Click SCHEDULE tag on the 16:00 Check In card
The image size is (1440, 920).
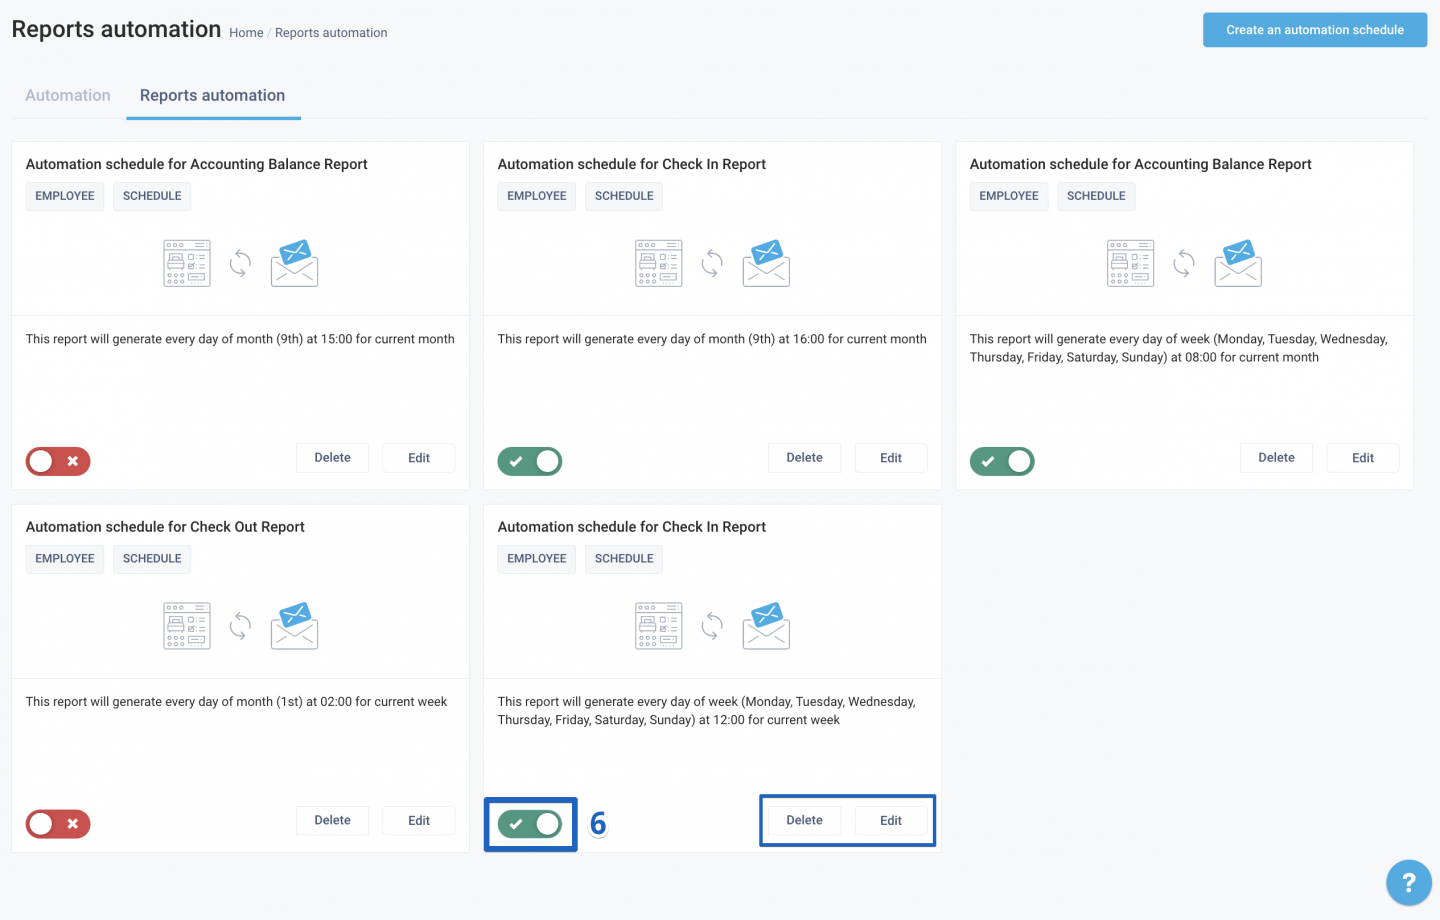pyautogui.click(x=624, y=196)
